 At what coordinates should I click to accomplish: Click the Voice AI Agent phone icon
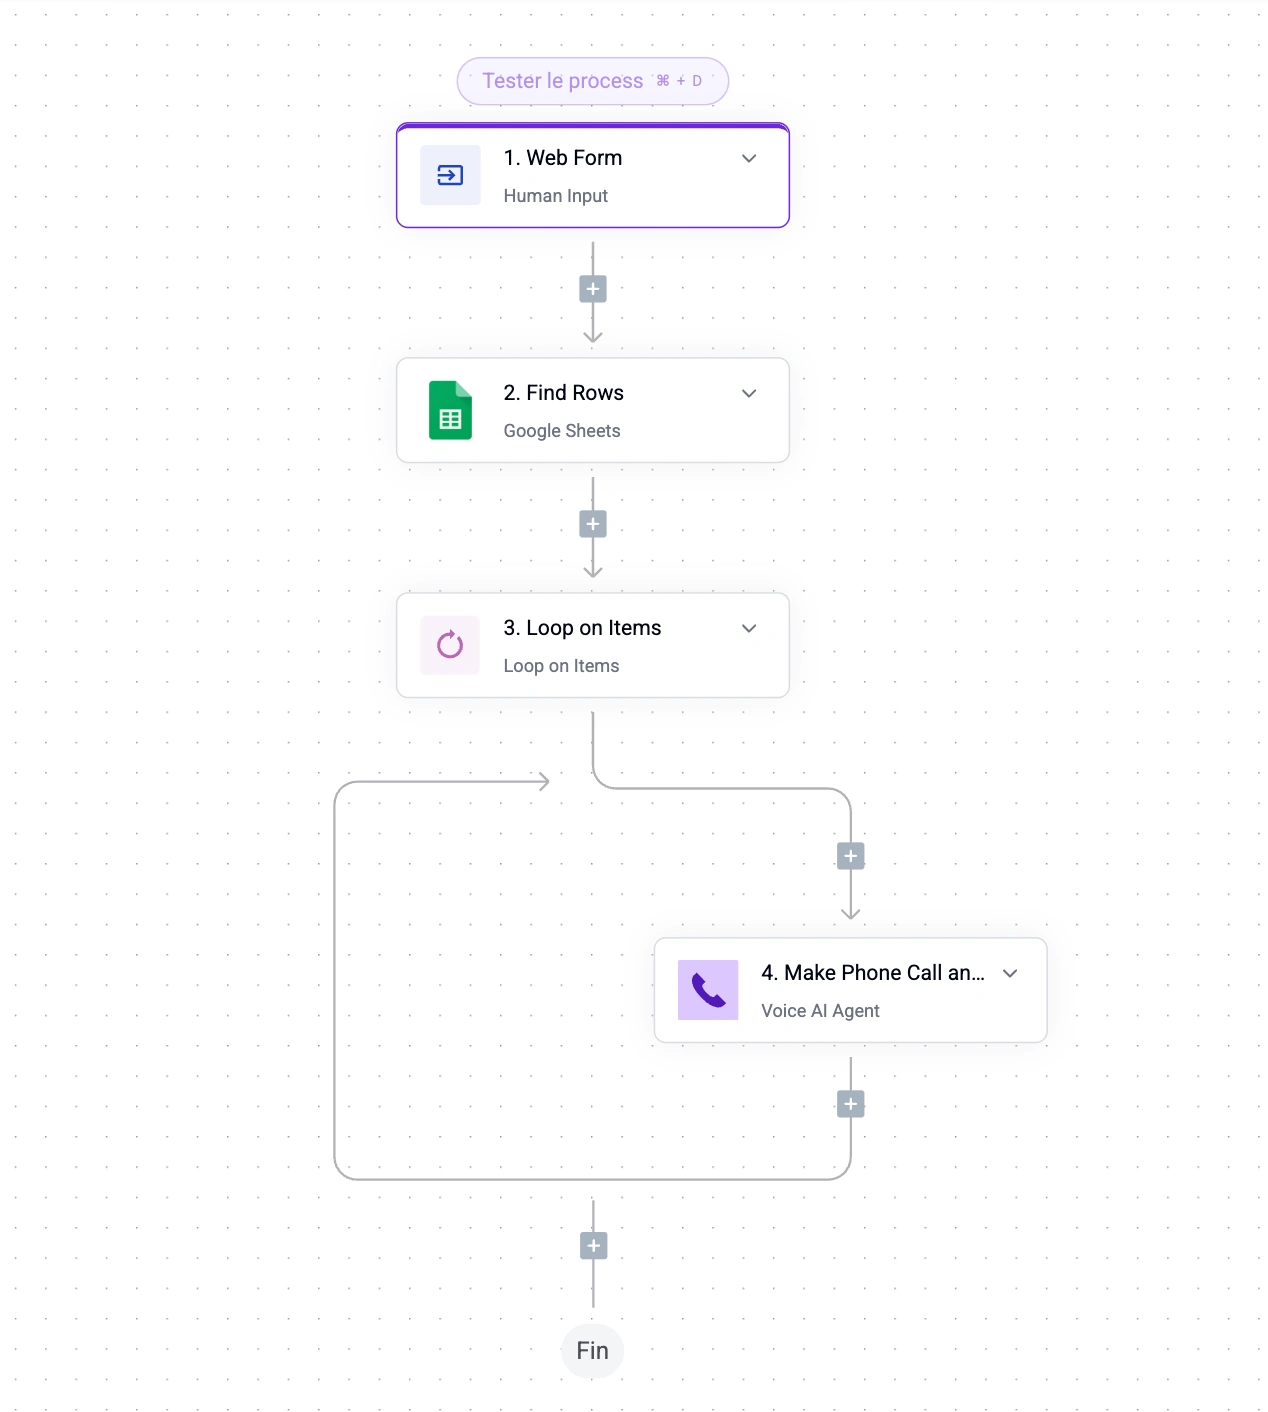point(708,990)
